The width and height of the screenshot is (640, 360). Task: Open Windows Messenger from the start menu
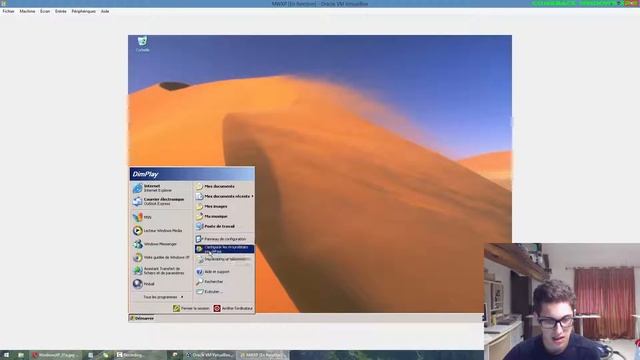(162, 244)
